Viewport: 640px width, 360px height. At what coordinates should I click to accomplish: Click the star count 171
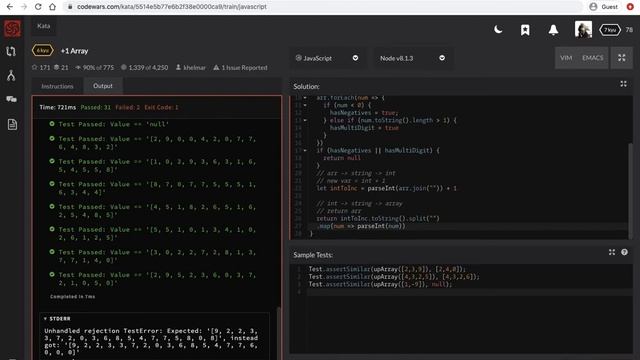click(x=41, y=67)
